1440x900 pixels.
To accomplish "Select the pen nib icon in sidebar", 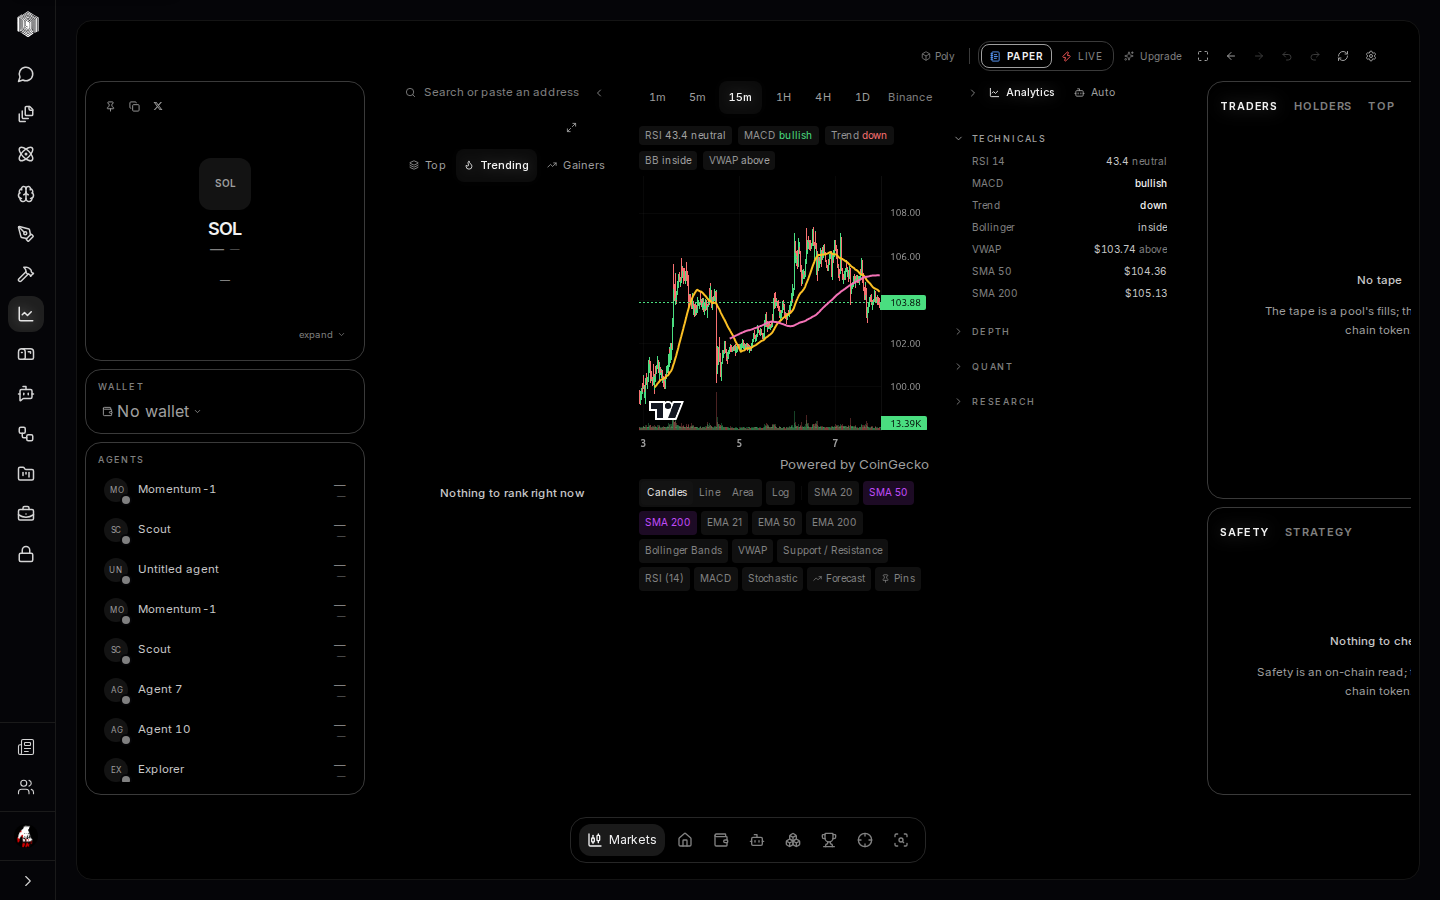I will click(x=26, y=234).
